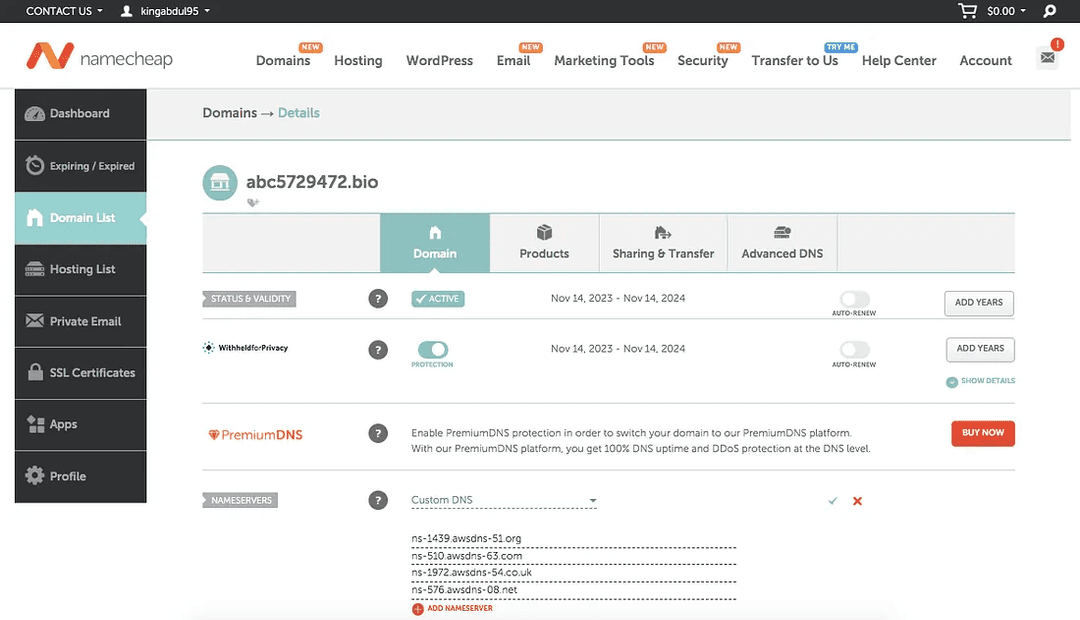This screenshot has height=620, width=1080.
Task: Confirm nameservers with green checkmark
Action: (833, 501)
